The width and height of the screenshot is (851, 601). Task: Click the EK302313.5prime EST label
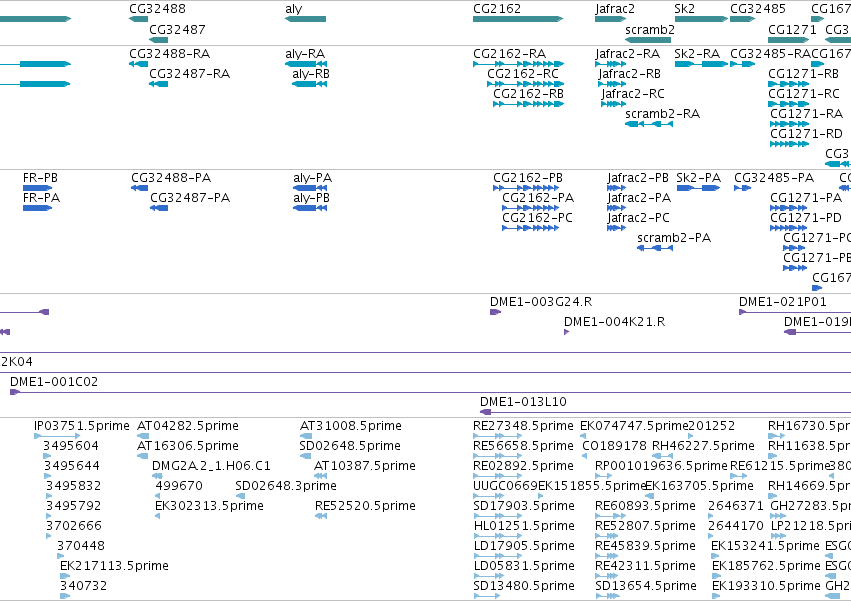pyautogui.click(x=209, y=505)
